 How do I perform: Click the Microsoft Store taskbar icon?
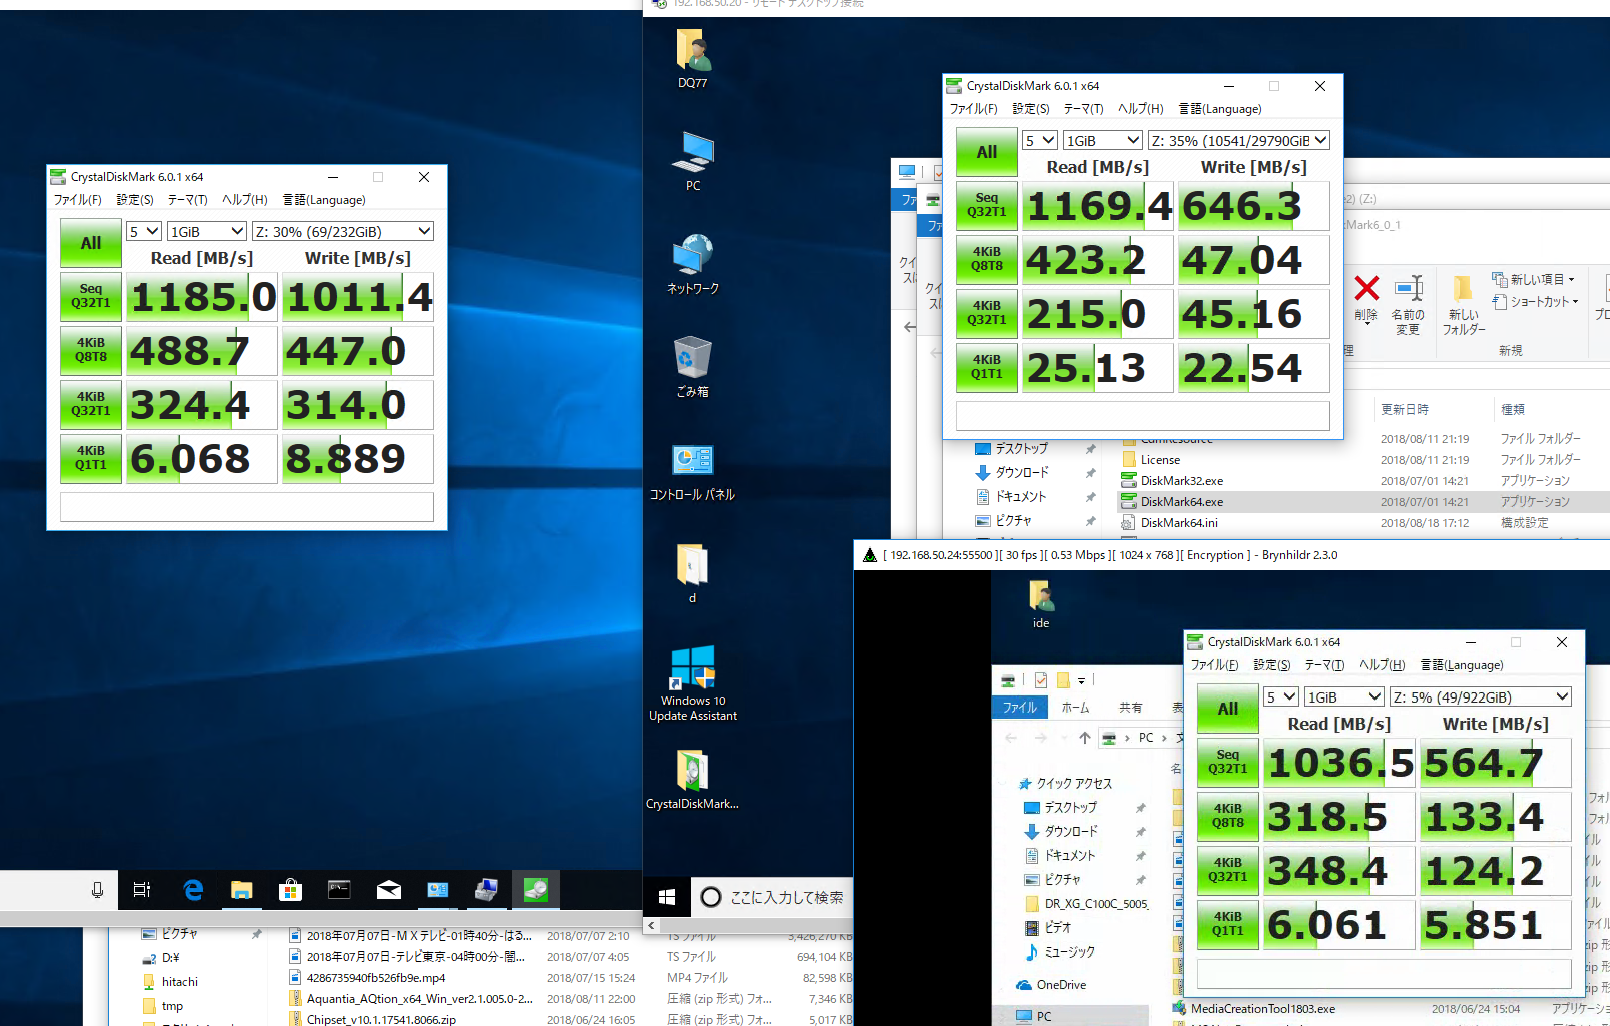[x=290, y=889]
